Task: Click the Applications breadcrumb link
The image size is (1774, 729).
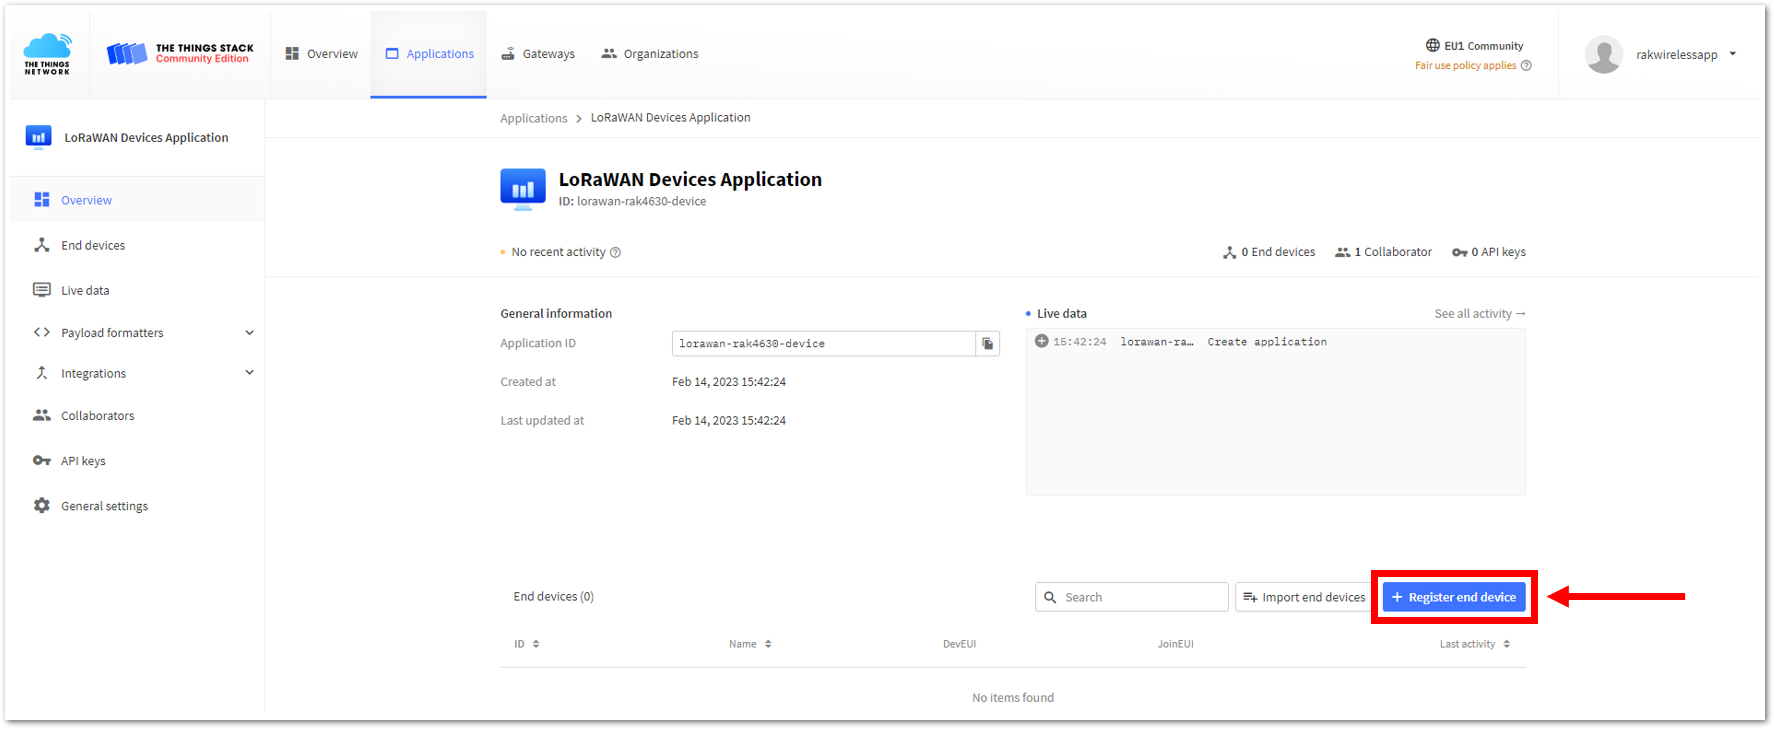Action: [533, 118]
